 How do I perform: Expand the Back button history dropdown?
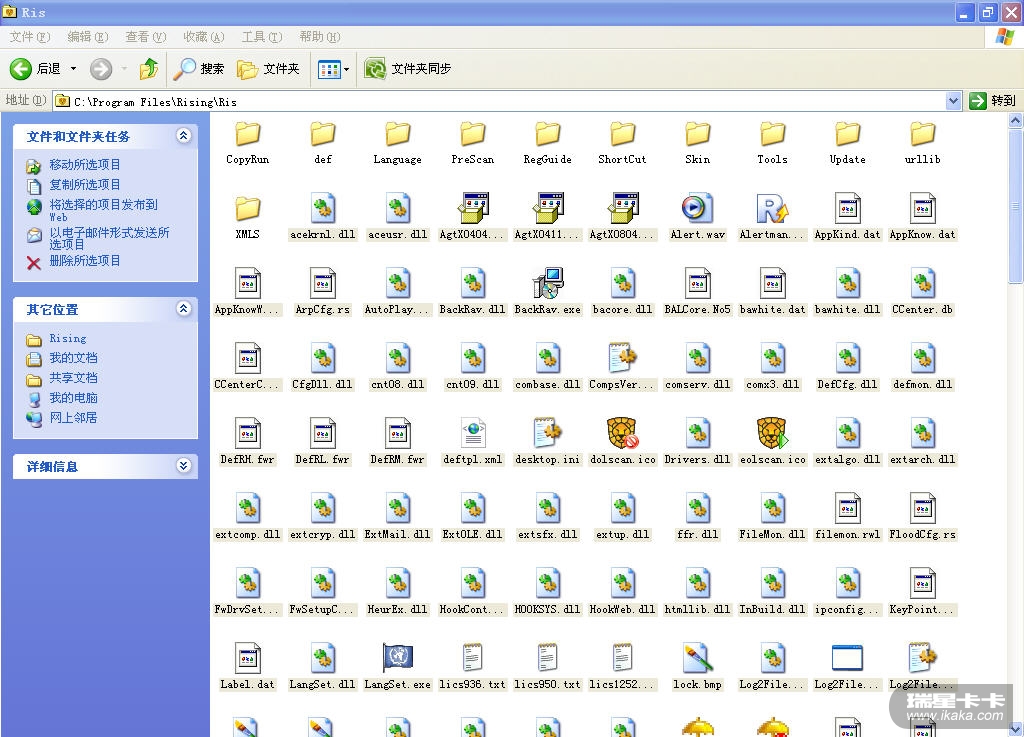pyautogui.click(x=73, y=69)
